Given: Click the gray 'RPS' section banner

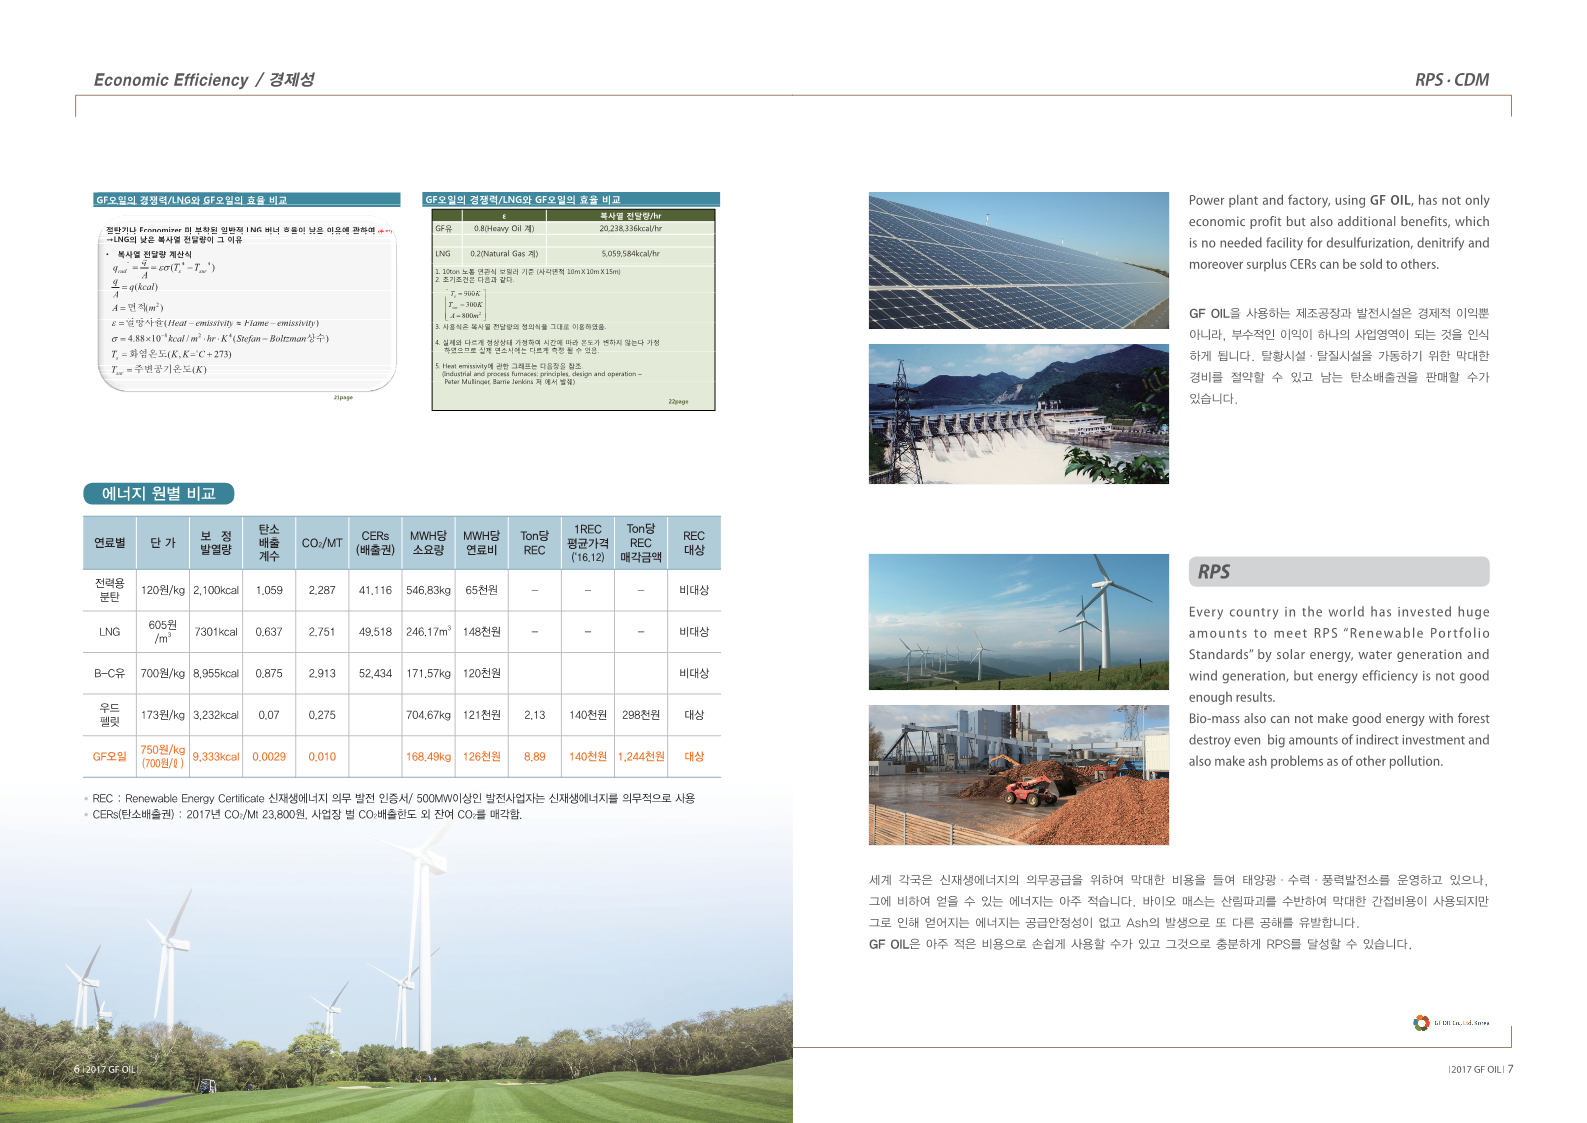Looking at the screenshot, I should tap(1339, 572).
